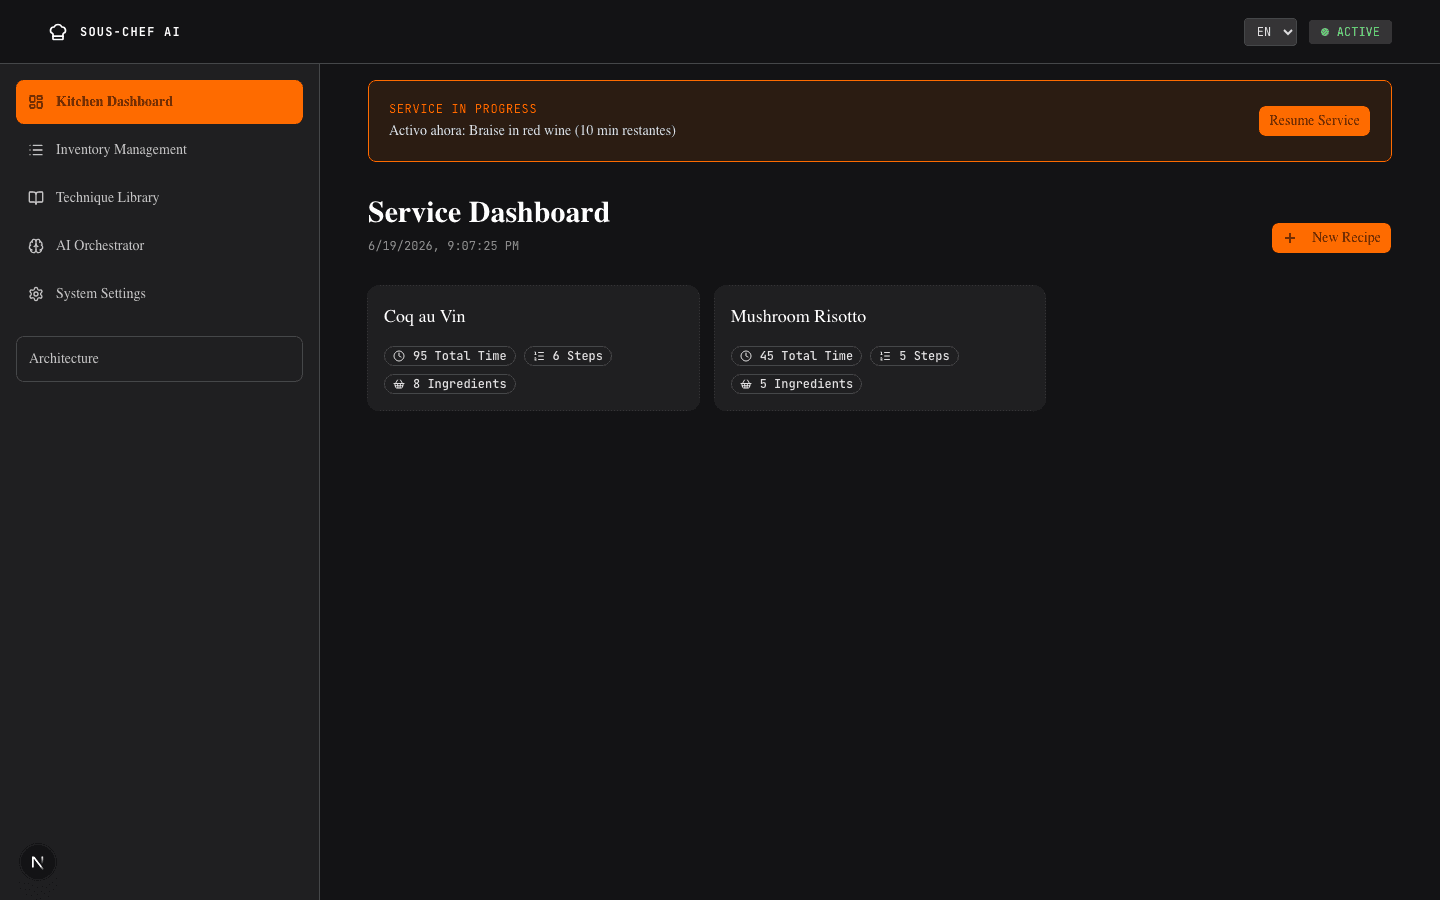Image resolution: width=1440 pixels, height=900 pixels.
Task: Click the Kitchen Dashboard grid icon
Action: [x=36, y=102]
